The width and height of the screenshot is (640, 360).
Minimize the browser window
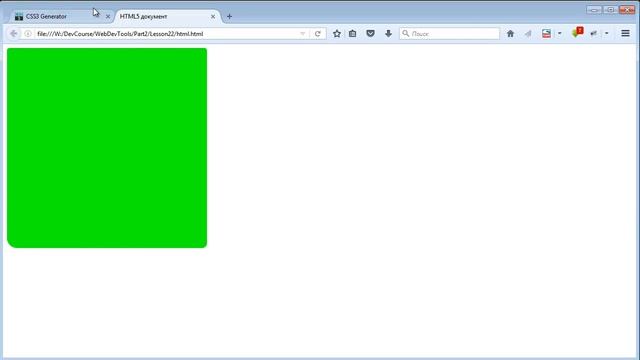(x=594, y=9)
